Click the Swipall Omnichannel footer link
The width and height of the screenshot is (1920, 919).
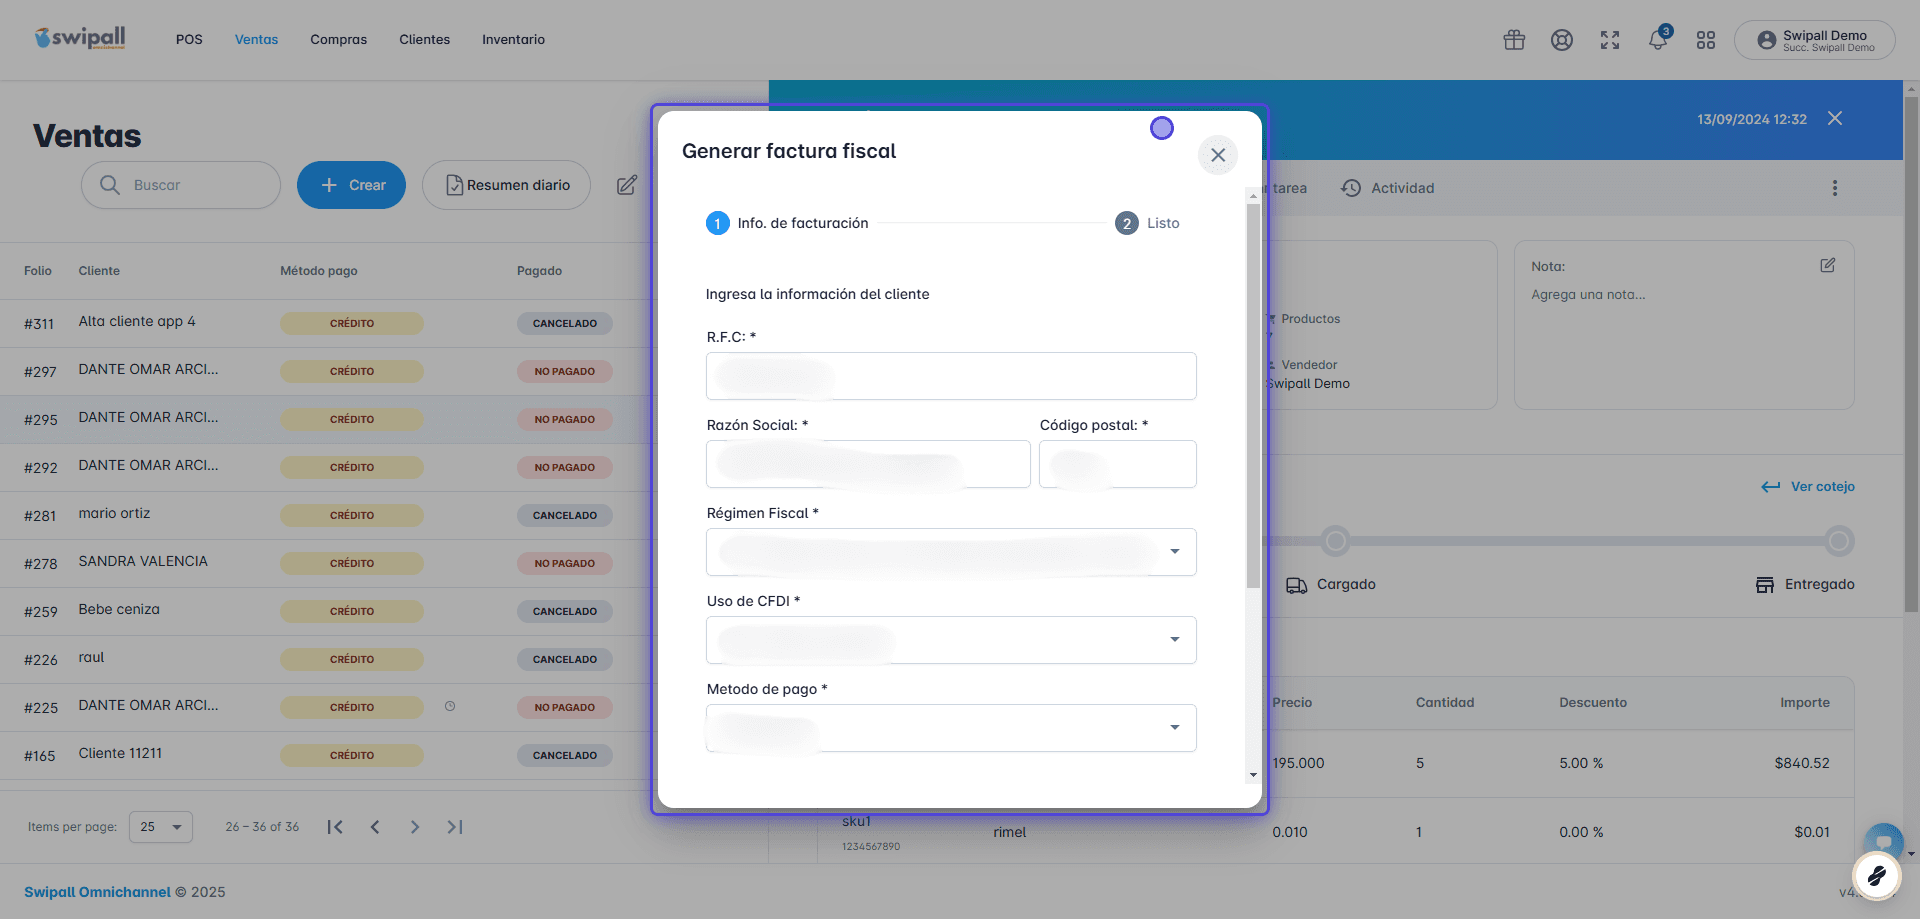97,892
